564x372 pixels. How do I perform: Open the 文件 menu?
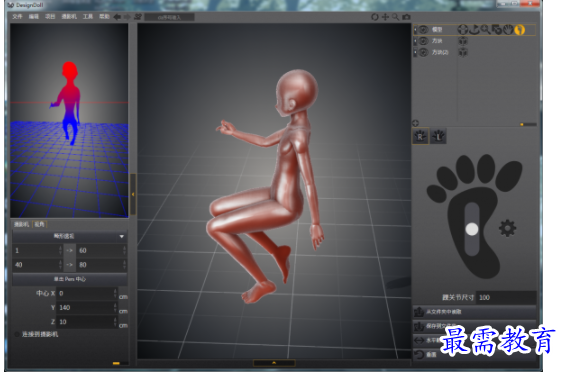(17, 17)
